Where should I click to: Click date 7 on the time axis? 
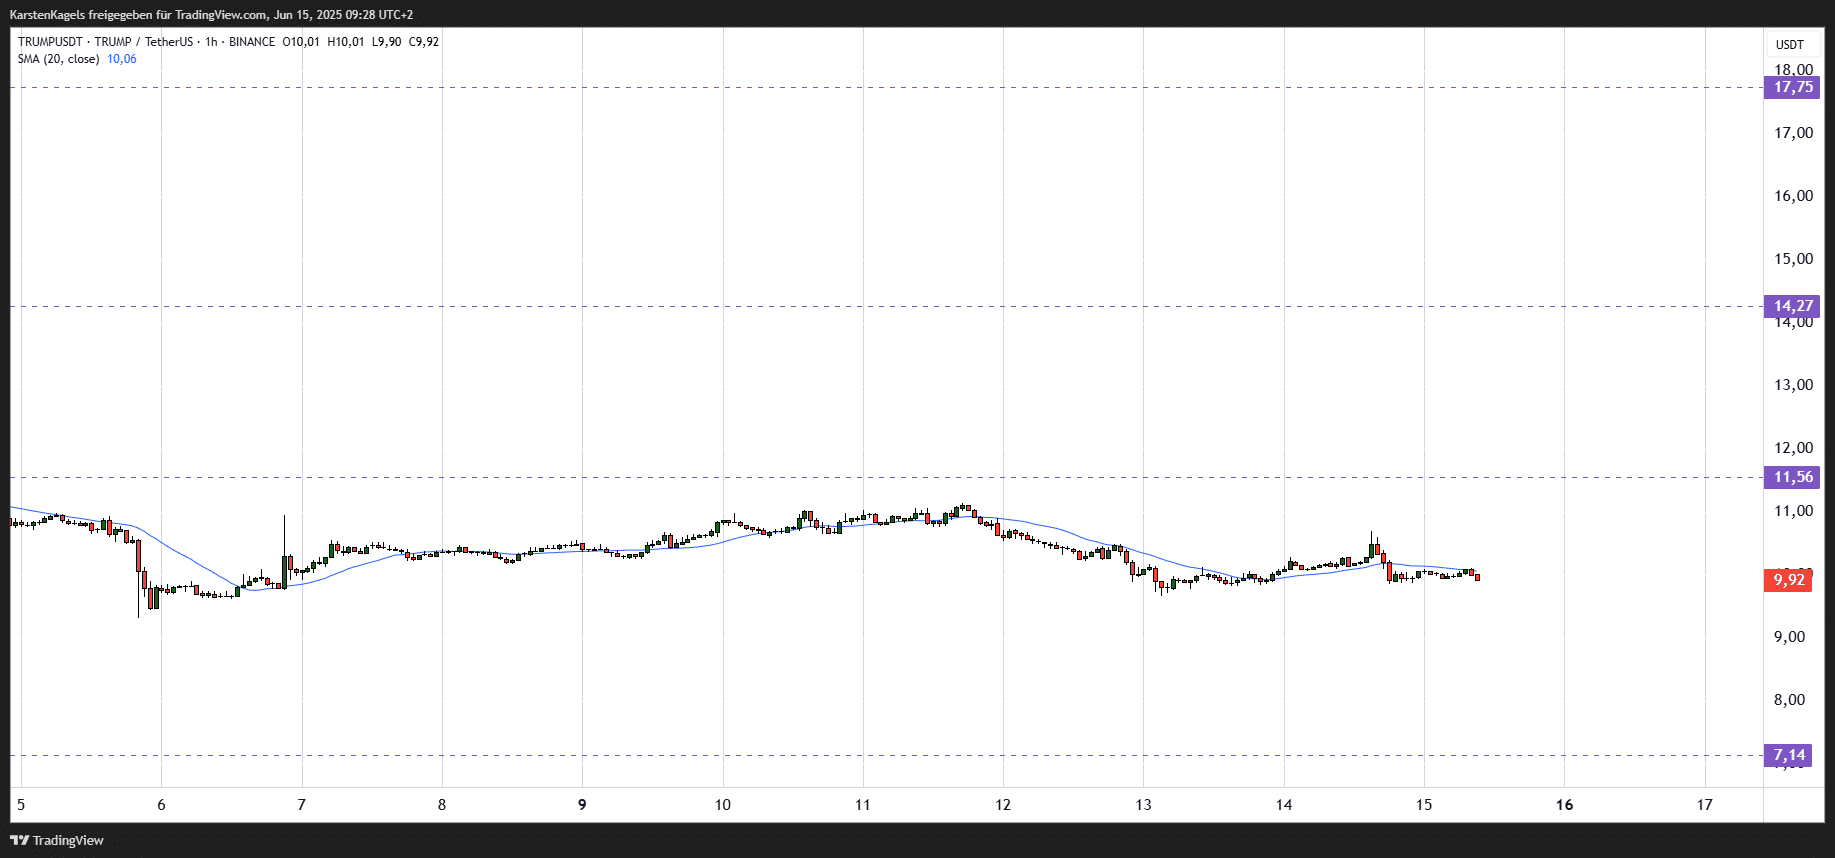click(301, 804)
